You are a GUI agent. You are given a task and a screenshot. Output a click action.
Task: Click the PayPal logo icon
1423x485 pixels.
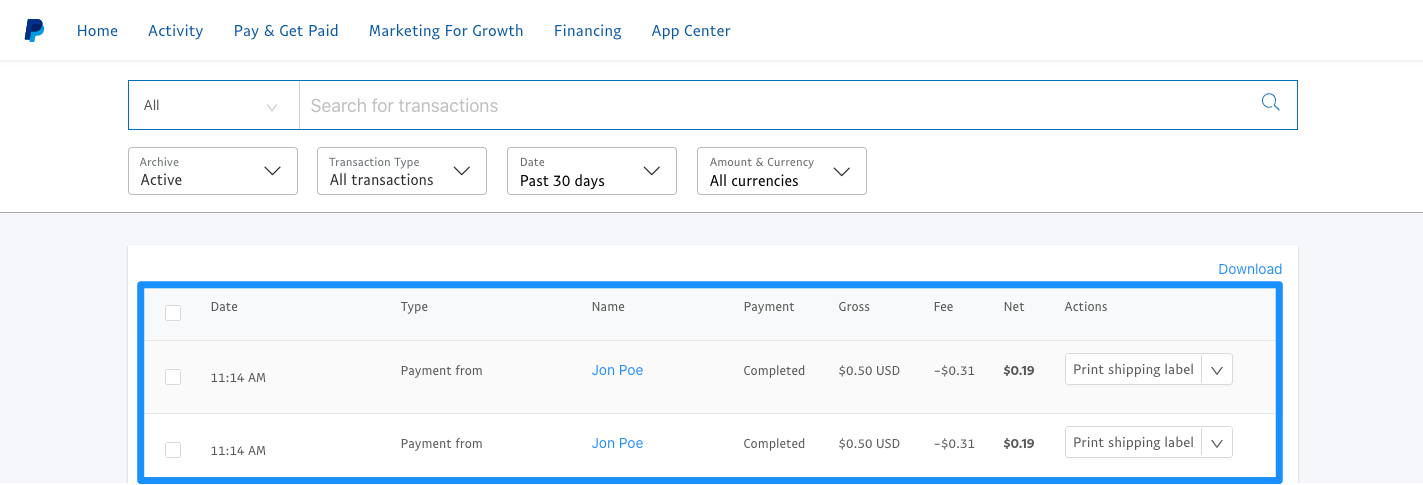(35, 31)
